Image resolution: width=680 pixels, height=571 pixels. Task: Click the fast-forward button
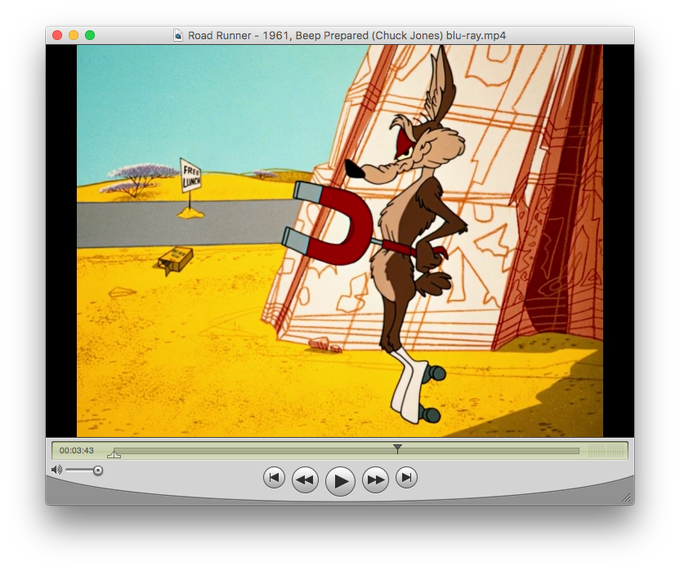(x=375, y=480)
